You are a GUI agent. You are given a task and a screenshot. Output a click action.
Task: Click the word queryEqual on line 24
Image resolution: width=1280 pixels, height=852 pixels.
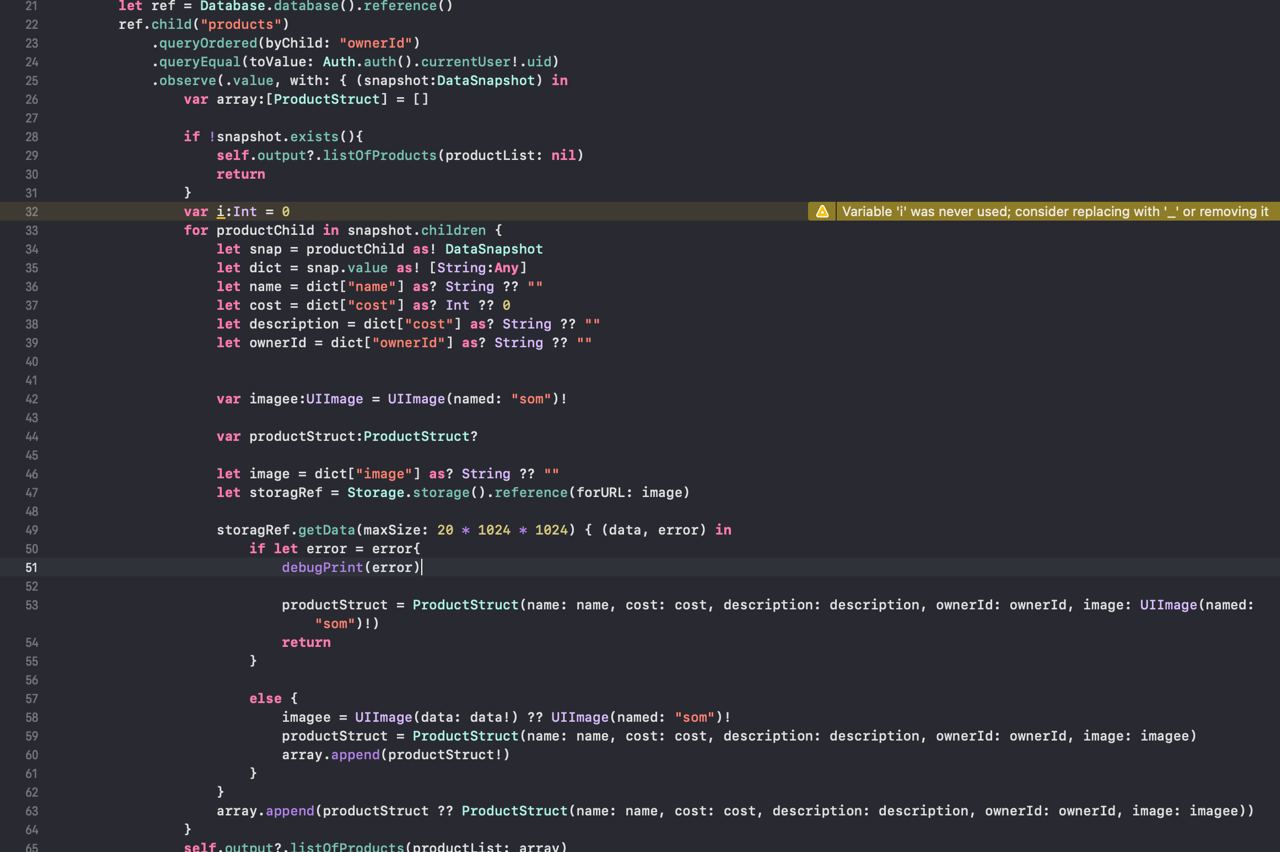(200, 61)
